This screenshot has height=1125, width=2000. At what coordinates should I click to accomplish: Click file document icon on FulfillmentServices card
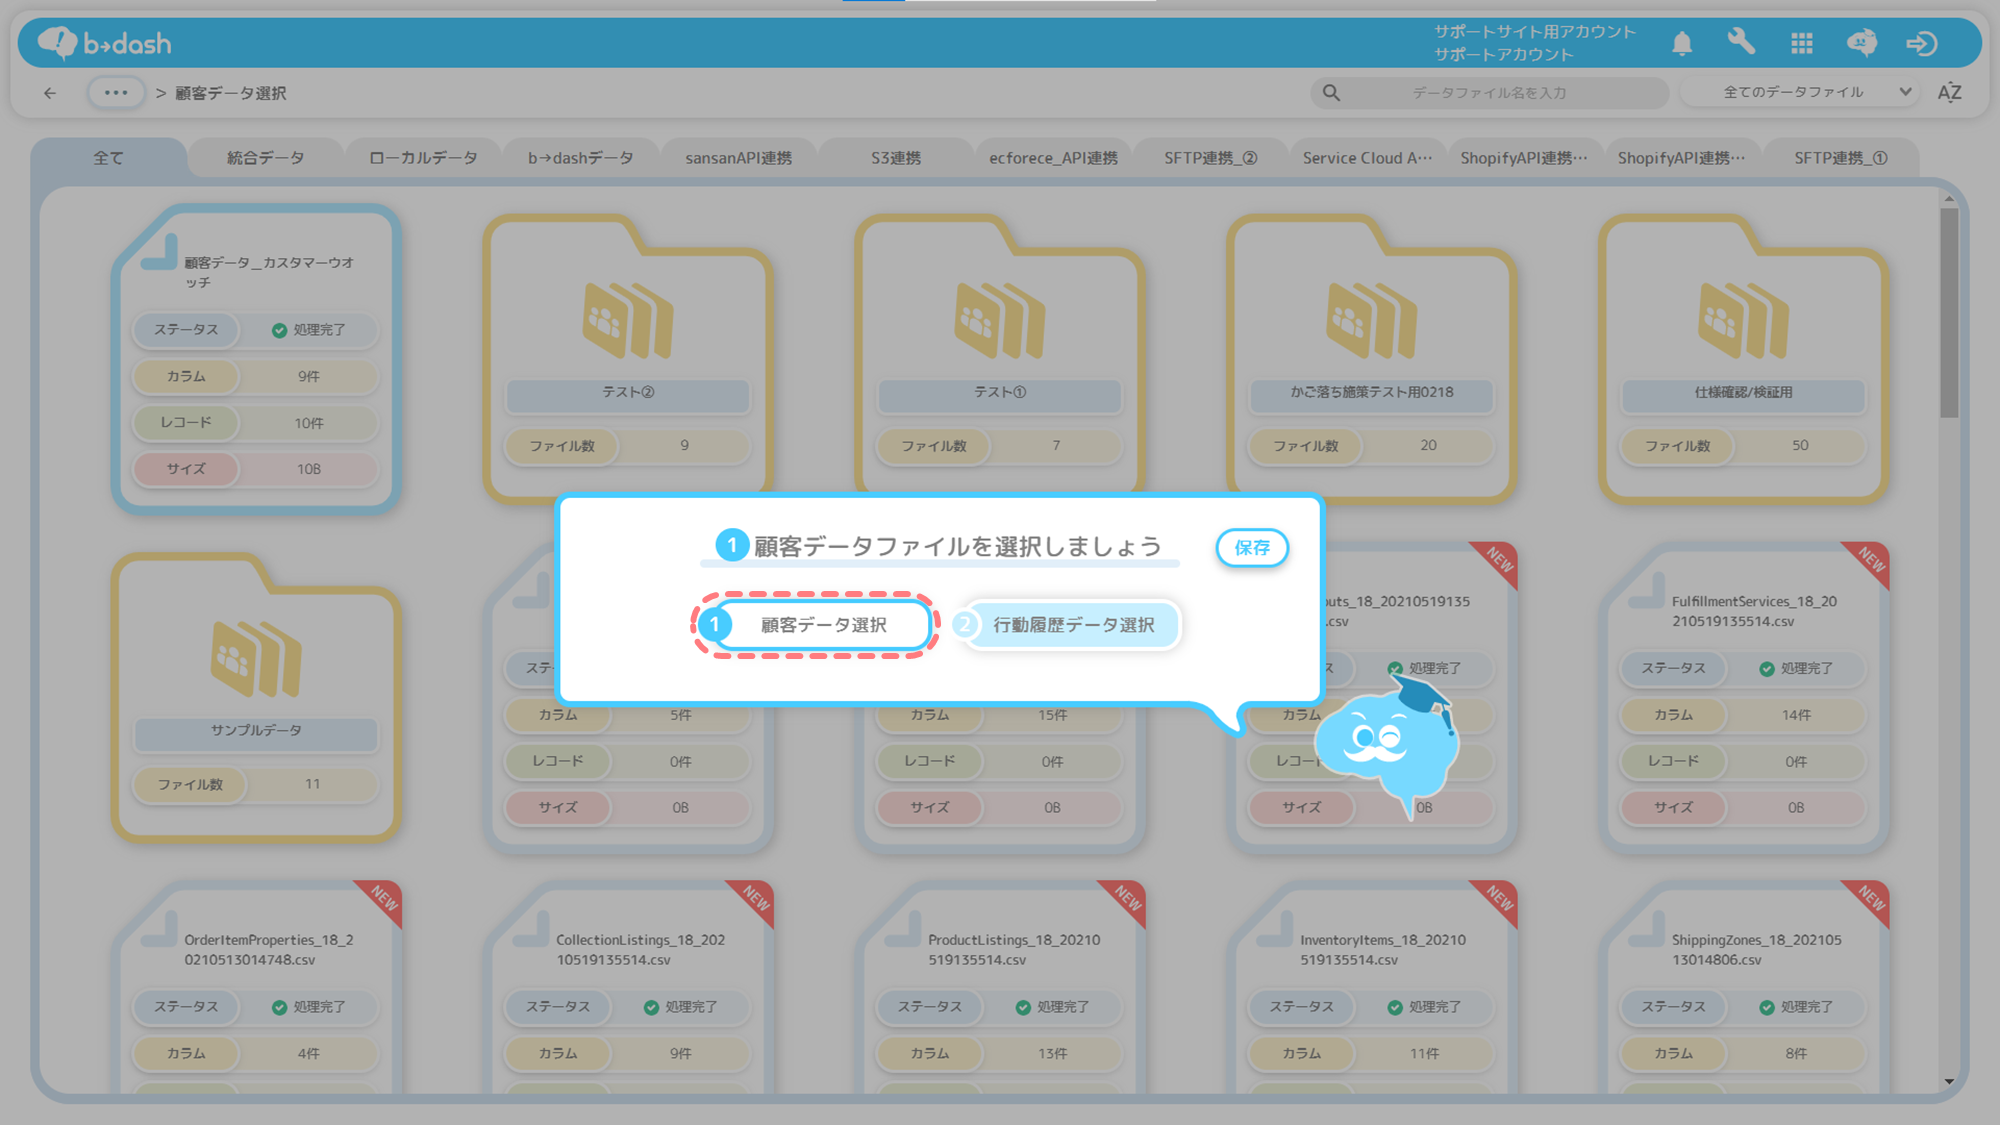pos(1646,592)
